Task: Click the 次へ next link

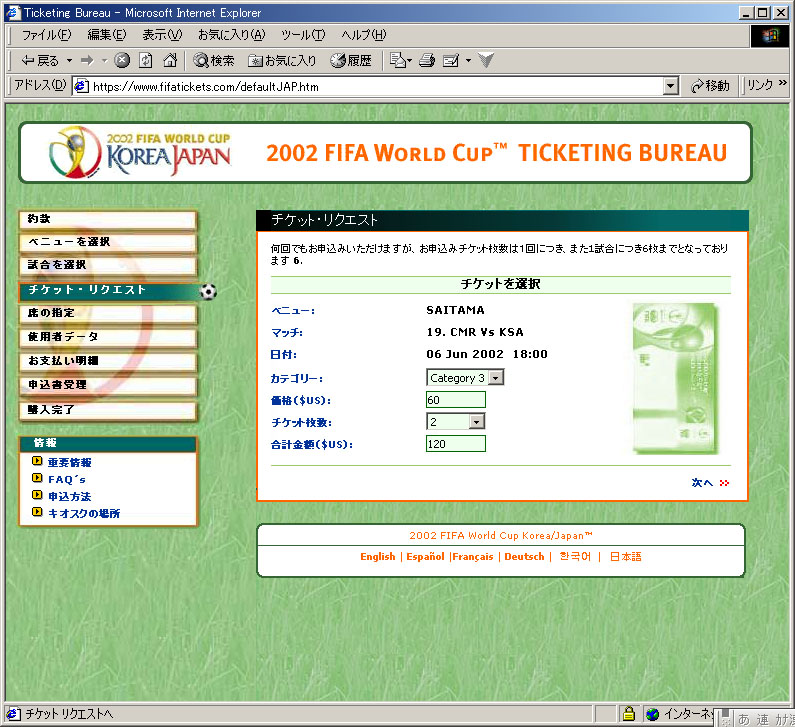Action: (702, 483)
